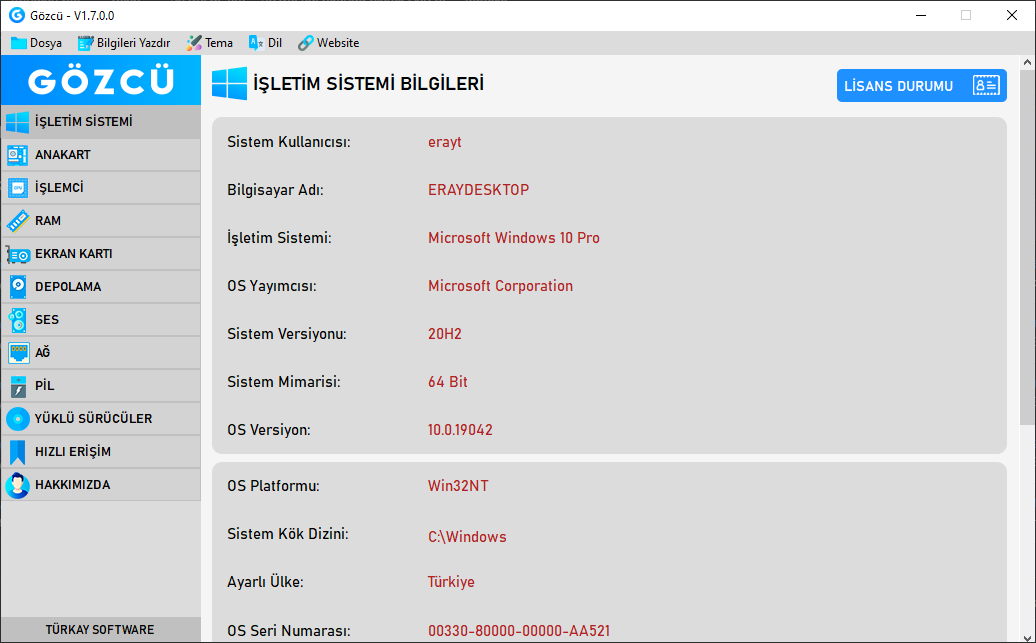Click the person avatar icon beside HAKKIMIZDA
The image size is (1036, 643).
click(x=18, y=485)
